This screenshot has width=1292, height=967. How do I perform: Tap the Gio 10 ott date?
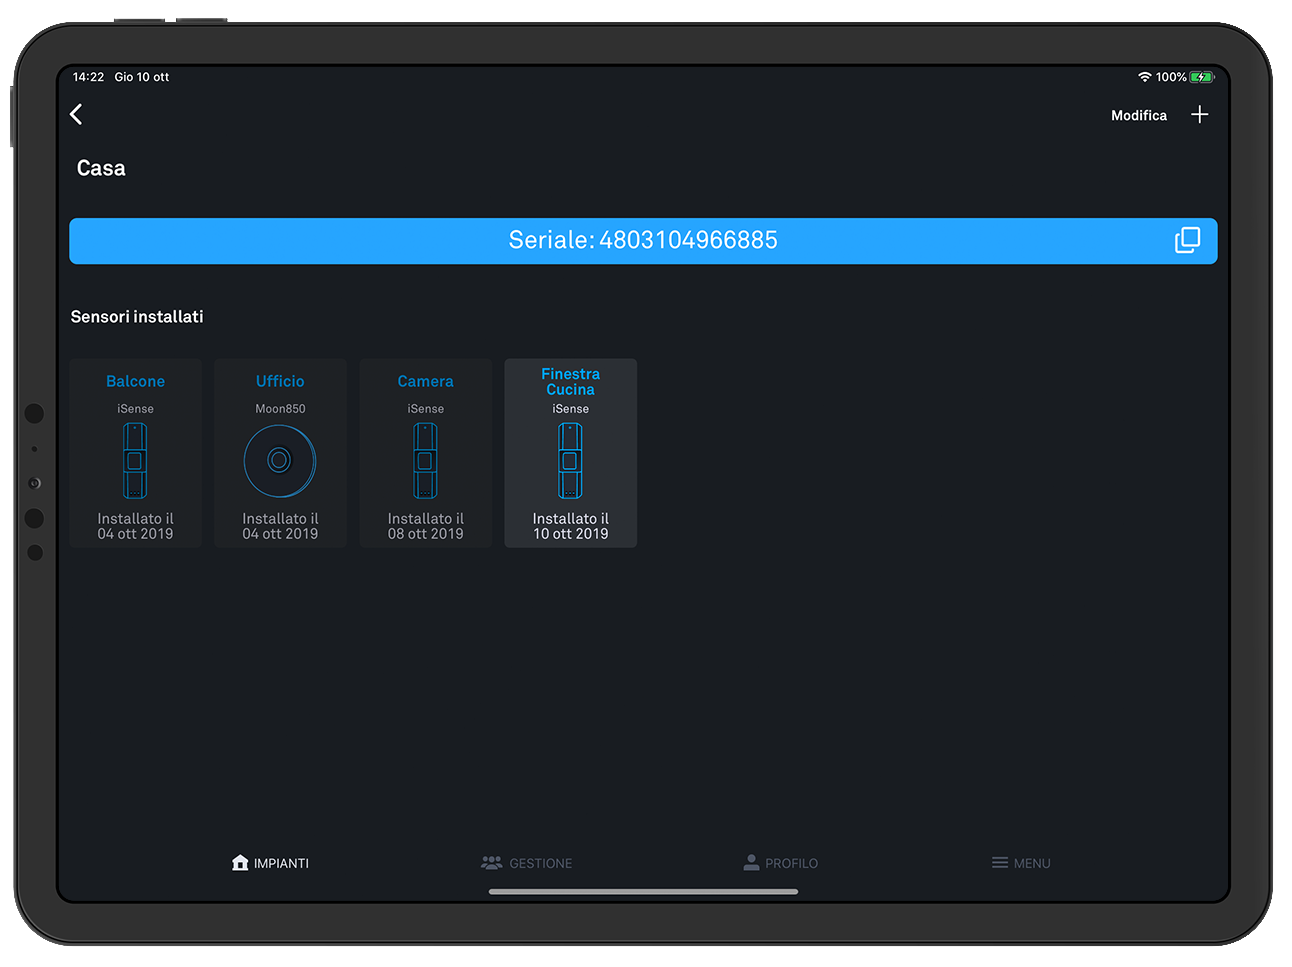coord(142,77)
